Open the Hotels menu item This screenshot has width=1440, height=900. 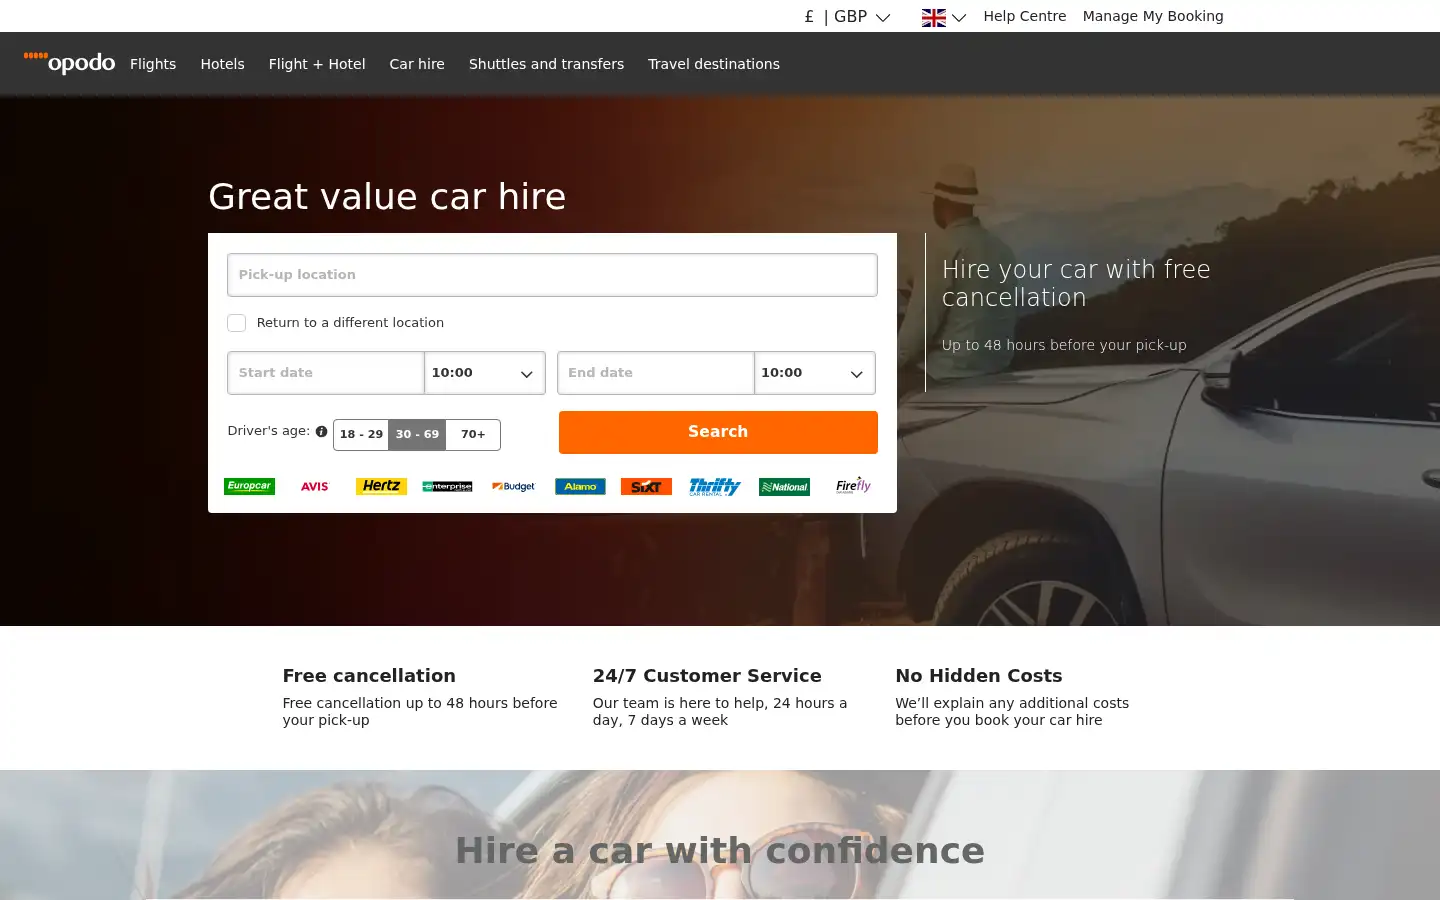(x=222, y=64)
